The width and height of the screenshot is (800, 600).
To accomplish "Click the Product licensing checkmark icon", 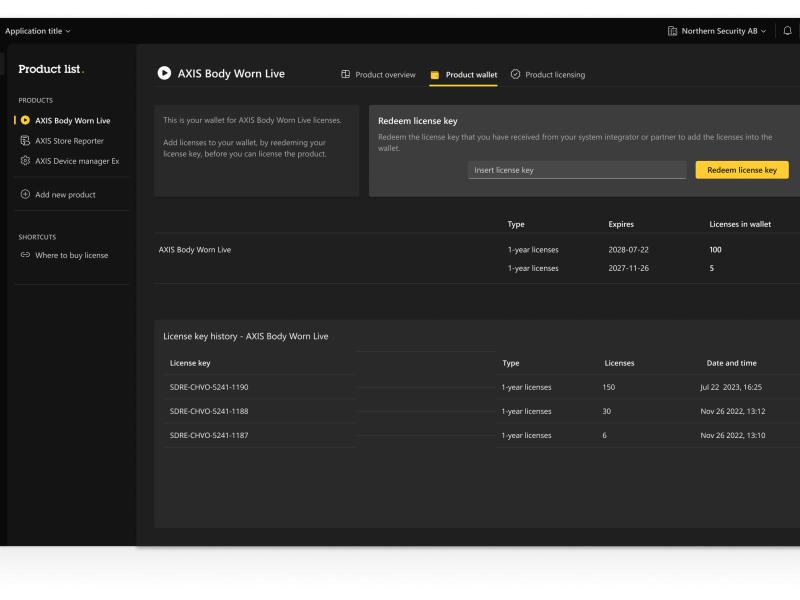I will tap(515, 74).
